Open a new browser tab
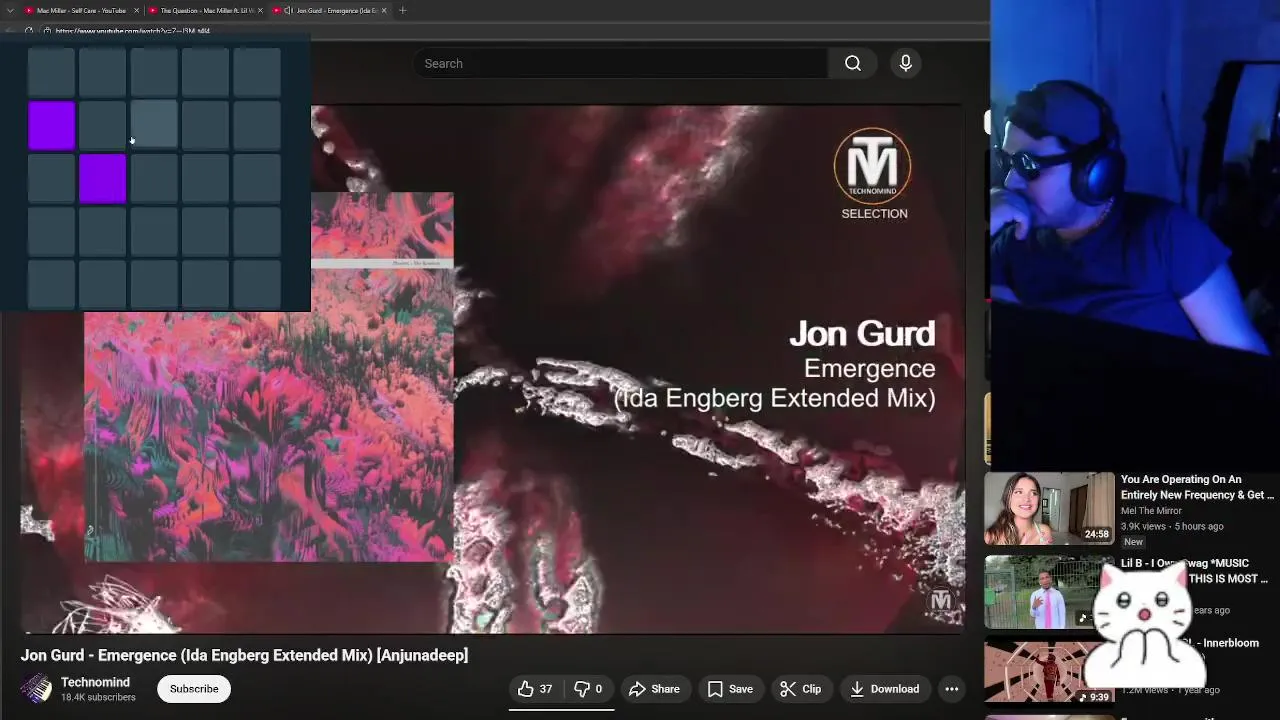 click(403, 10)
